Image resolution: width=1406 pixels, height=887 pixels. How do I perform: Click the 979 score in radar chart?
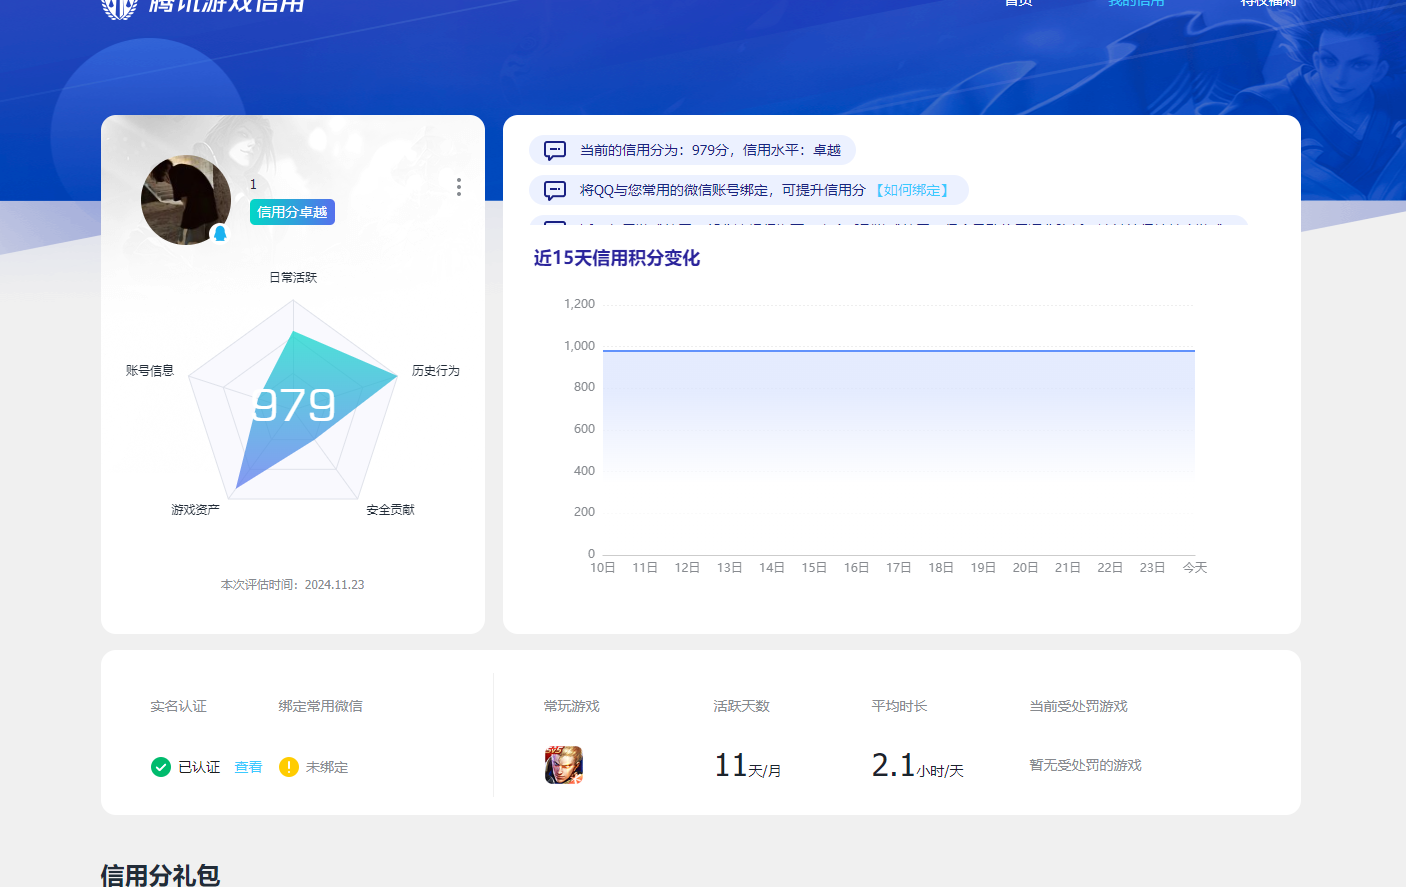point(294,405)
